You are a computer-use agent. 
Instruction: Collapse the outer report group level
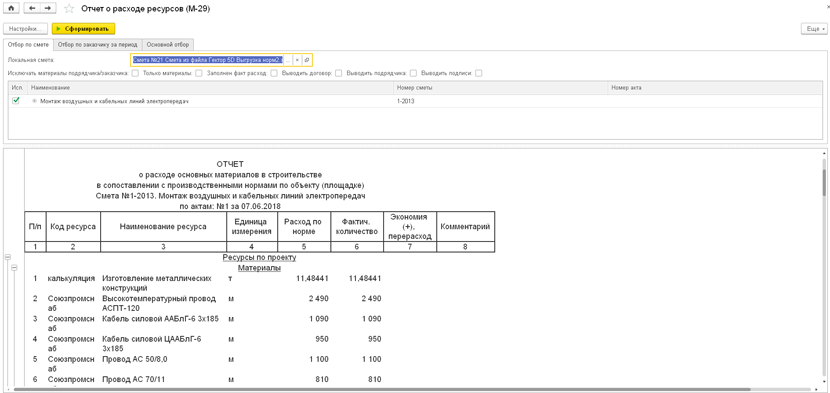point(7,257)
